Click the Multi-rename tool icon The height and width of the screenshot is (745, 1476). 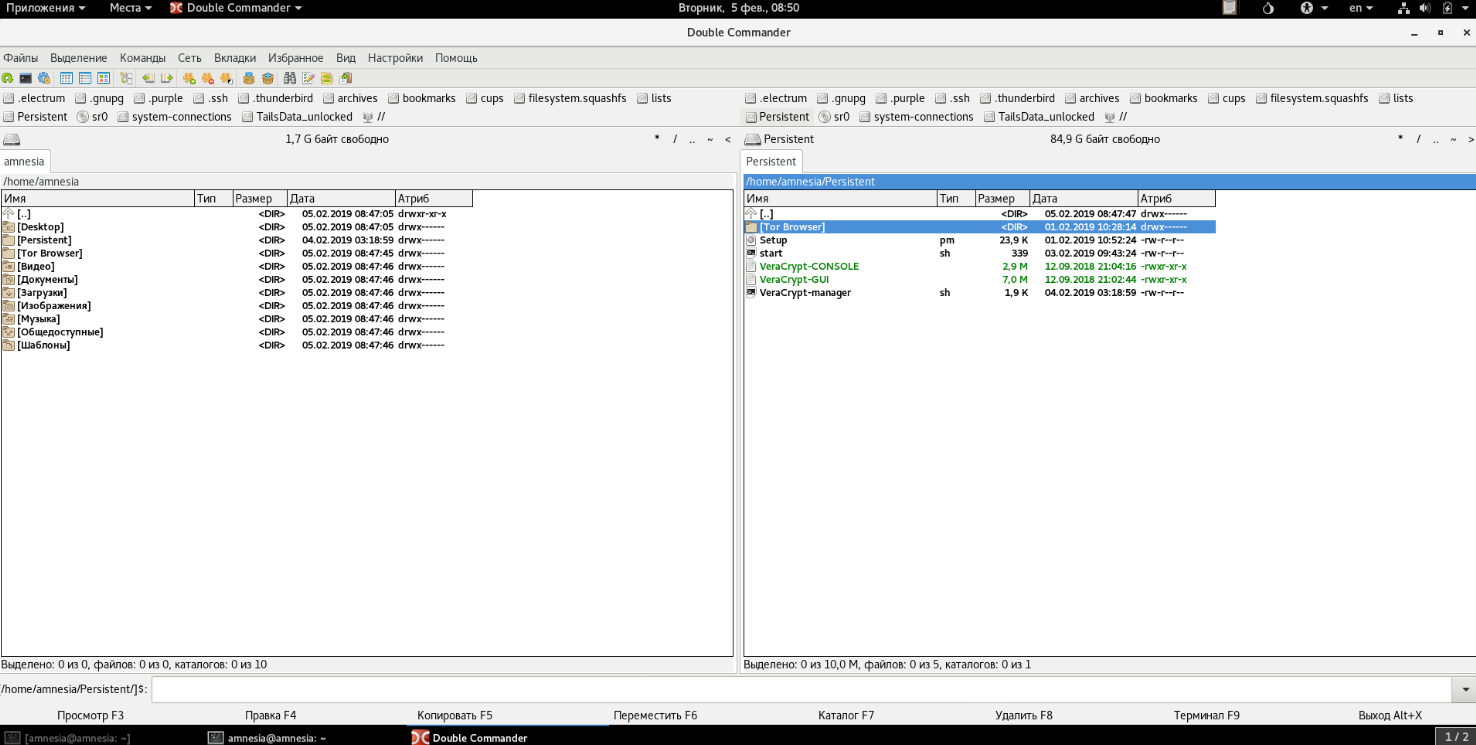[309, 78]
